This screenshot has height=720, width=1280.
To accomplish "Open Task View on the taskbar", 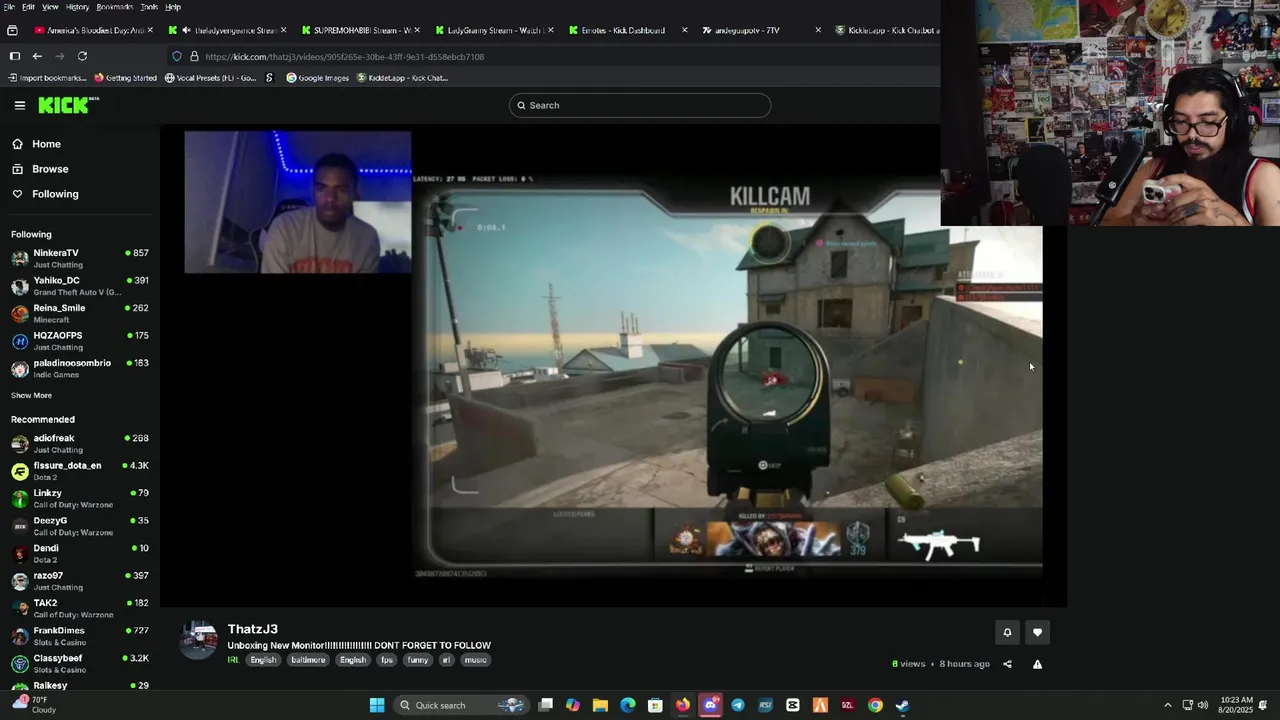I will (x=545, y=705).
